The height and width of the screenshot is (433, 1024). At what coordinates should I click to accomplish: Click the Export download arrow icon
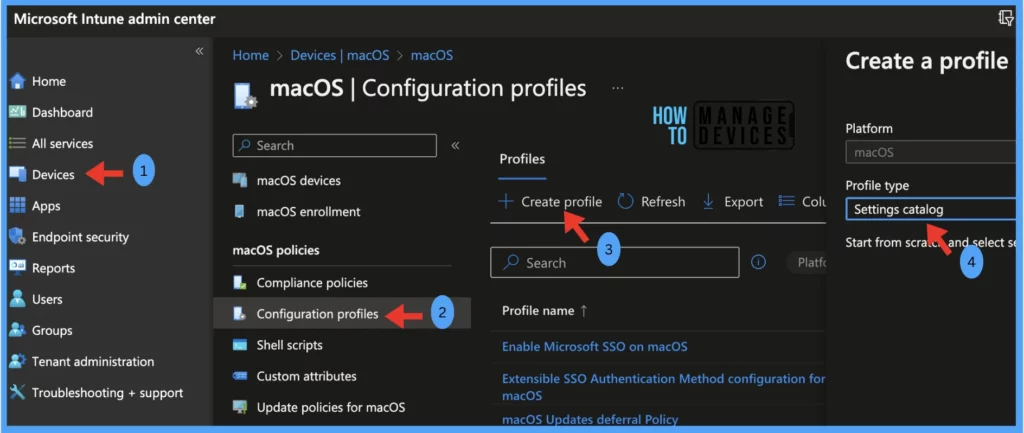709,202
